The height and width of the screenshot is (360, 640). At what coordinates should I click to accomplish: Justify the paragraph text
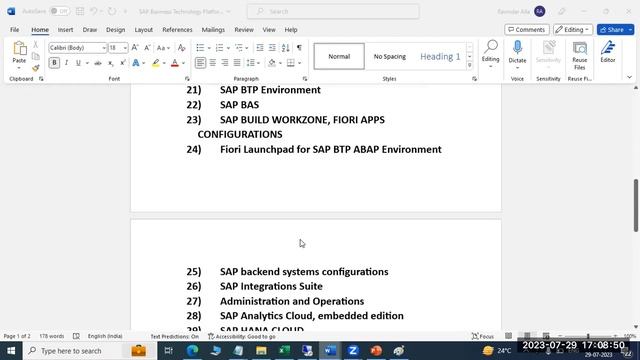coord(237,63)
